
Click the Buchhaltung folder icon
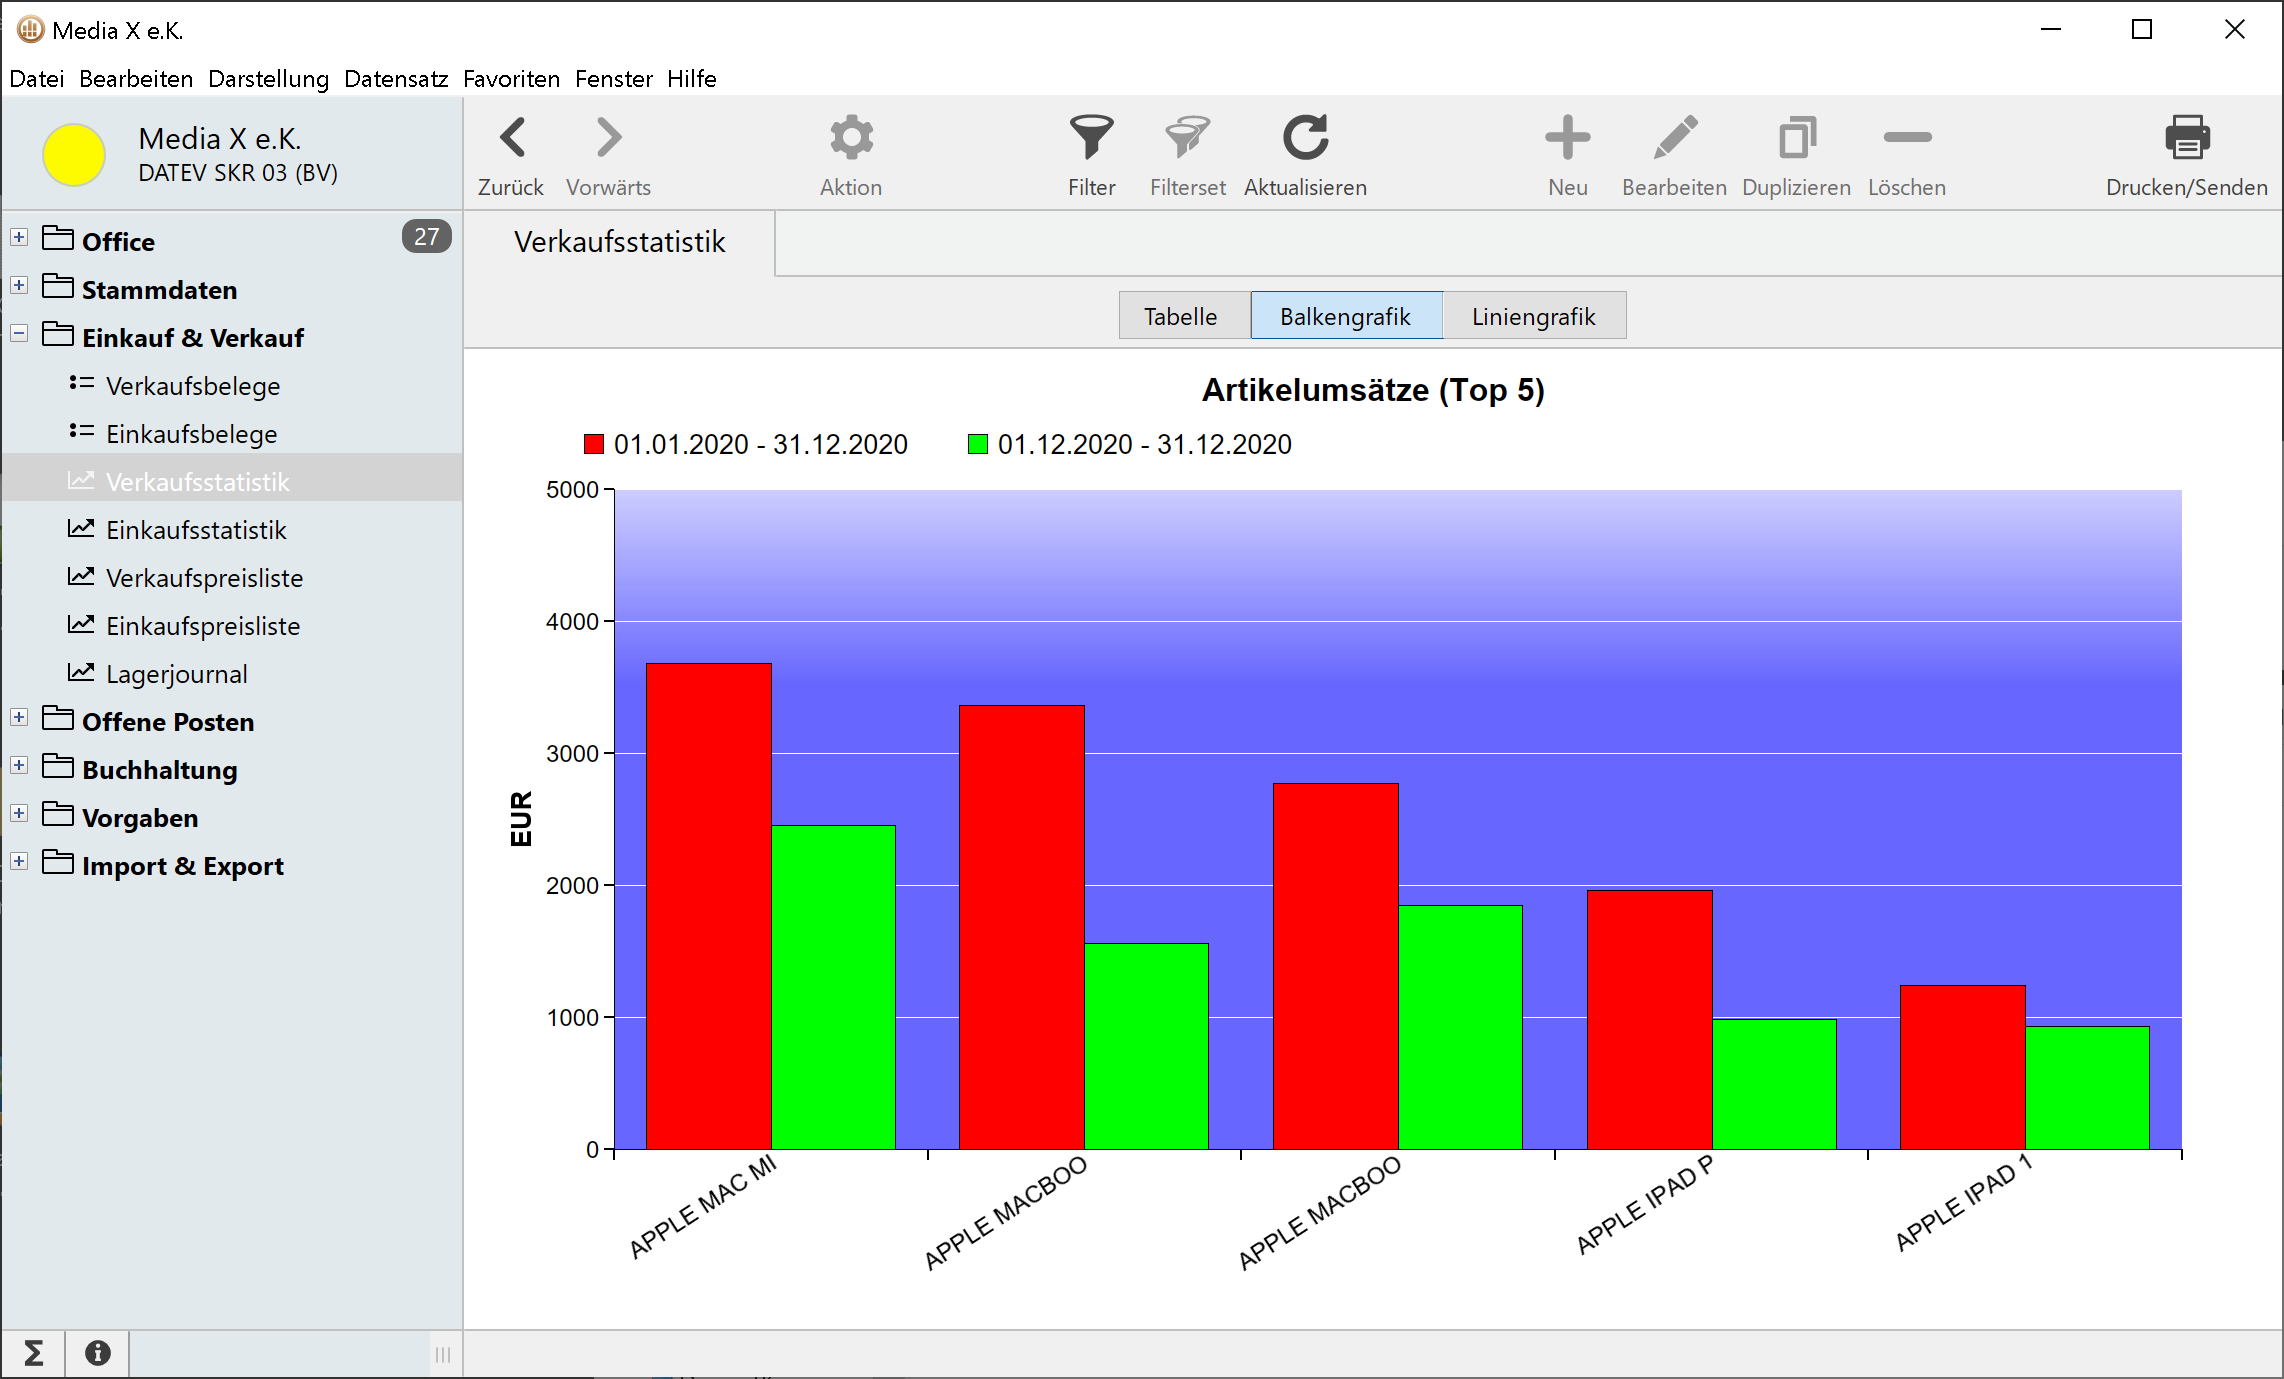click(x=58, y=766)
